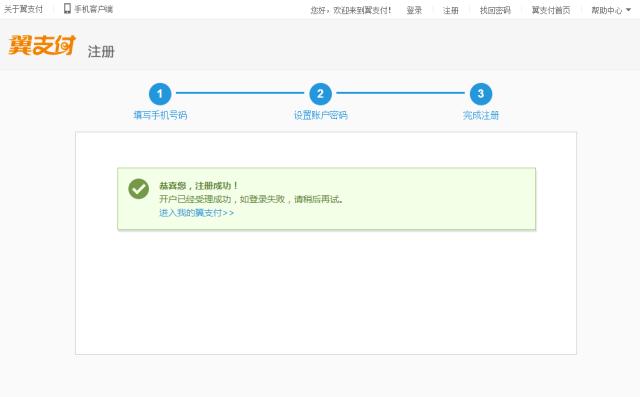Image resolution: width=640 pixels, height=397 pixels.
Task: Click the 翼支付 orange logo
Action: [42, 45]
